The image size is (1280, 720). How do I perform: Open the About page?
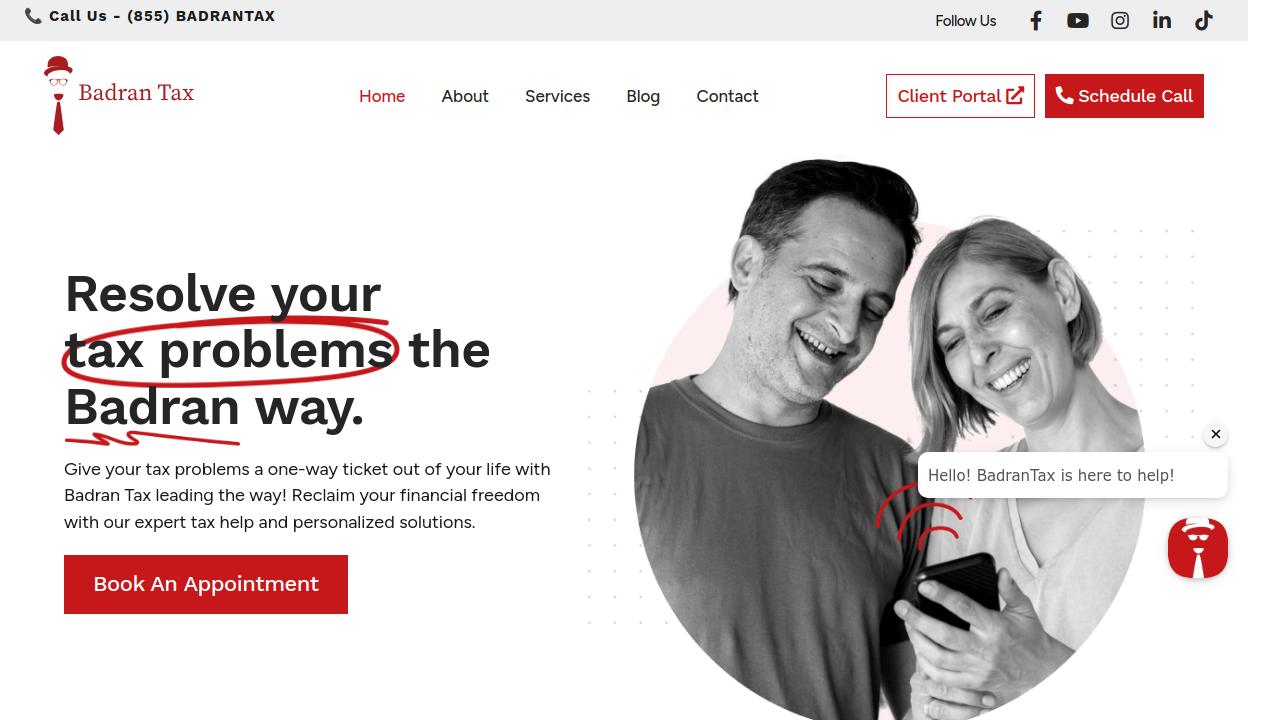click(465, 96)
